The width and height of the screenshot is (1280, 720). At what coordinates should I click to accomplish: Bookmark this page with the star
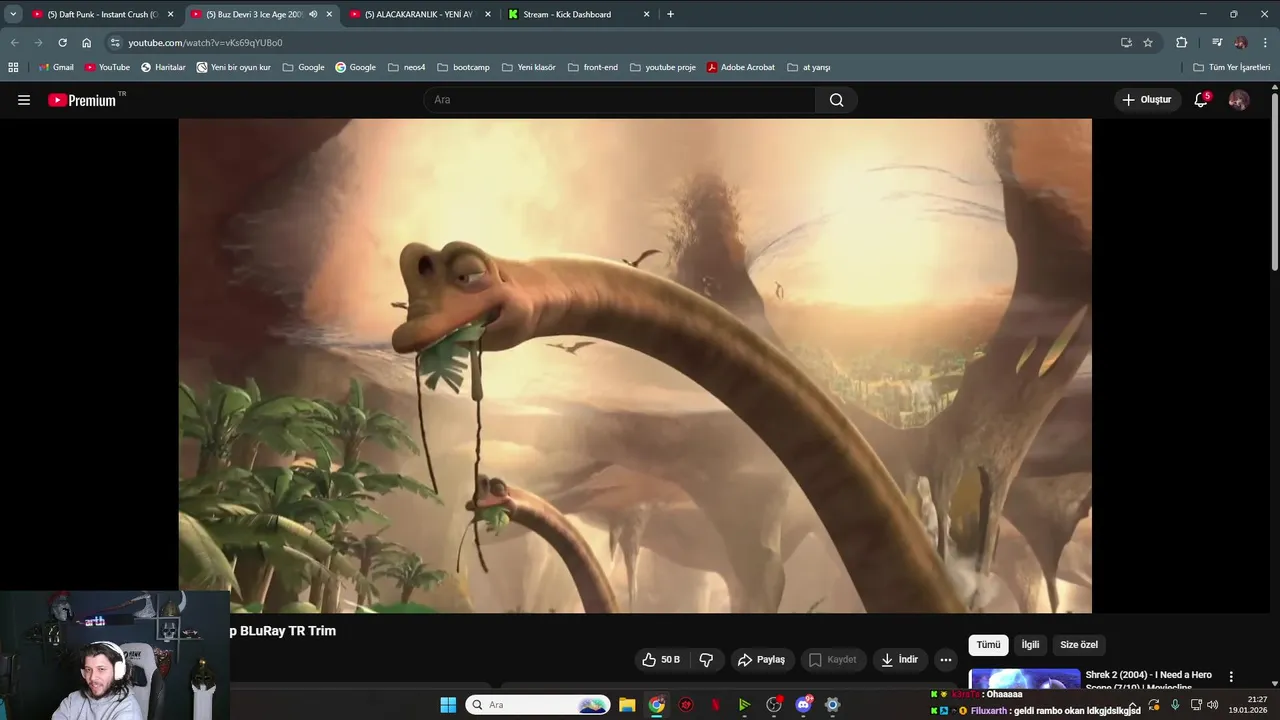1148,43
